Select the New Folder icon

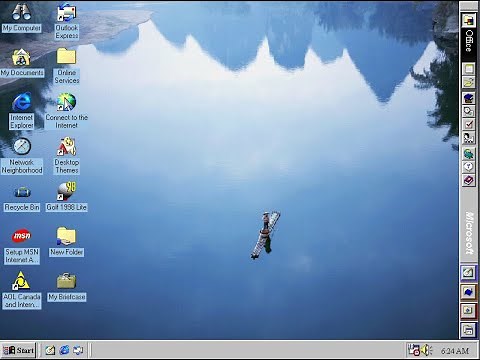coord(67,242)
